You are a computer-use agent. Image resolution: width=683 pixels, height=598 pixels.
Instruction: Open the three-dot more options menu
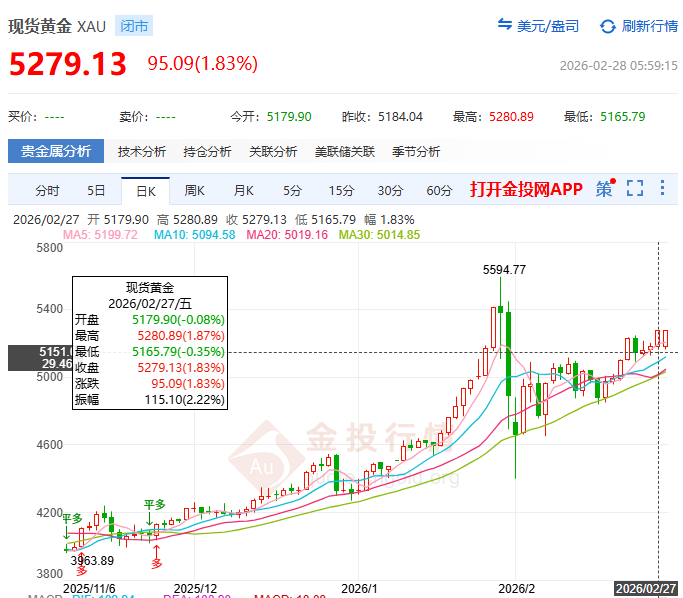(x=662, y=188)
